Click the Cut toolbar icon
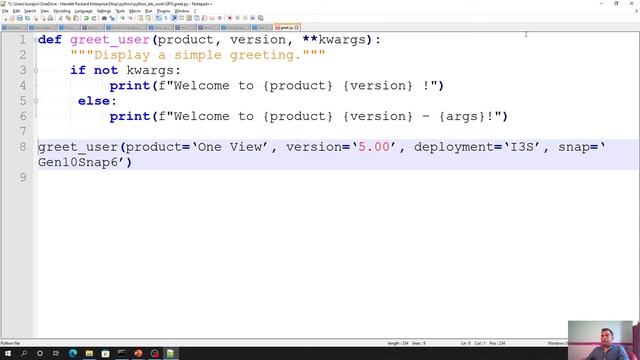640x360 pixels. (61, 18)
